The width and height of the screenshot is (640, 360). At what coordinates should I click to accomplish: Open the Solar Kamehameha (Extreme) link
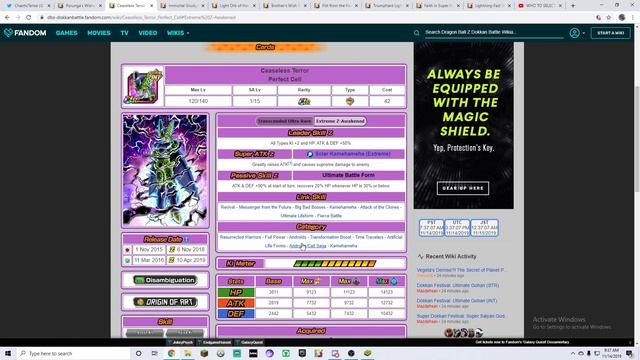coord(353,154)
